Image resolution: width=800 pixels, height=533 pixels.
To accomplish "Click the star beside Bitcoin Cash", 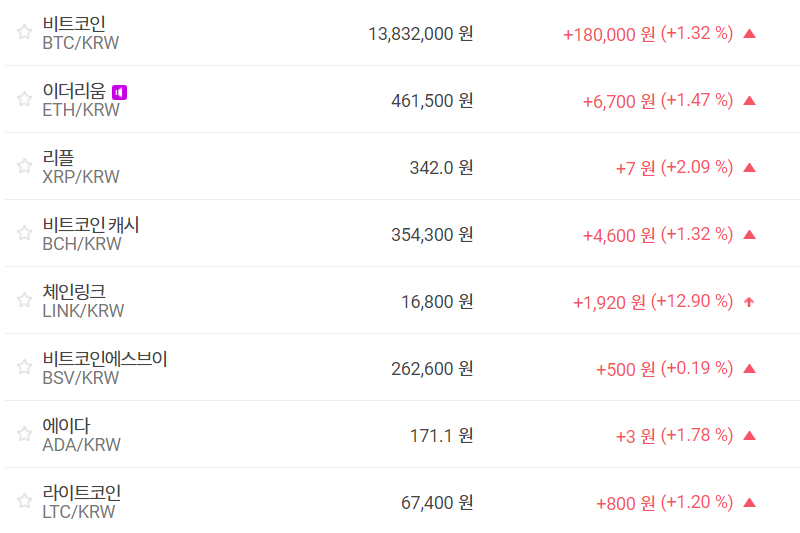I will coord(24,233).
